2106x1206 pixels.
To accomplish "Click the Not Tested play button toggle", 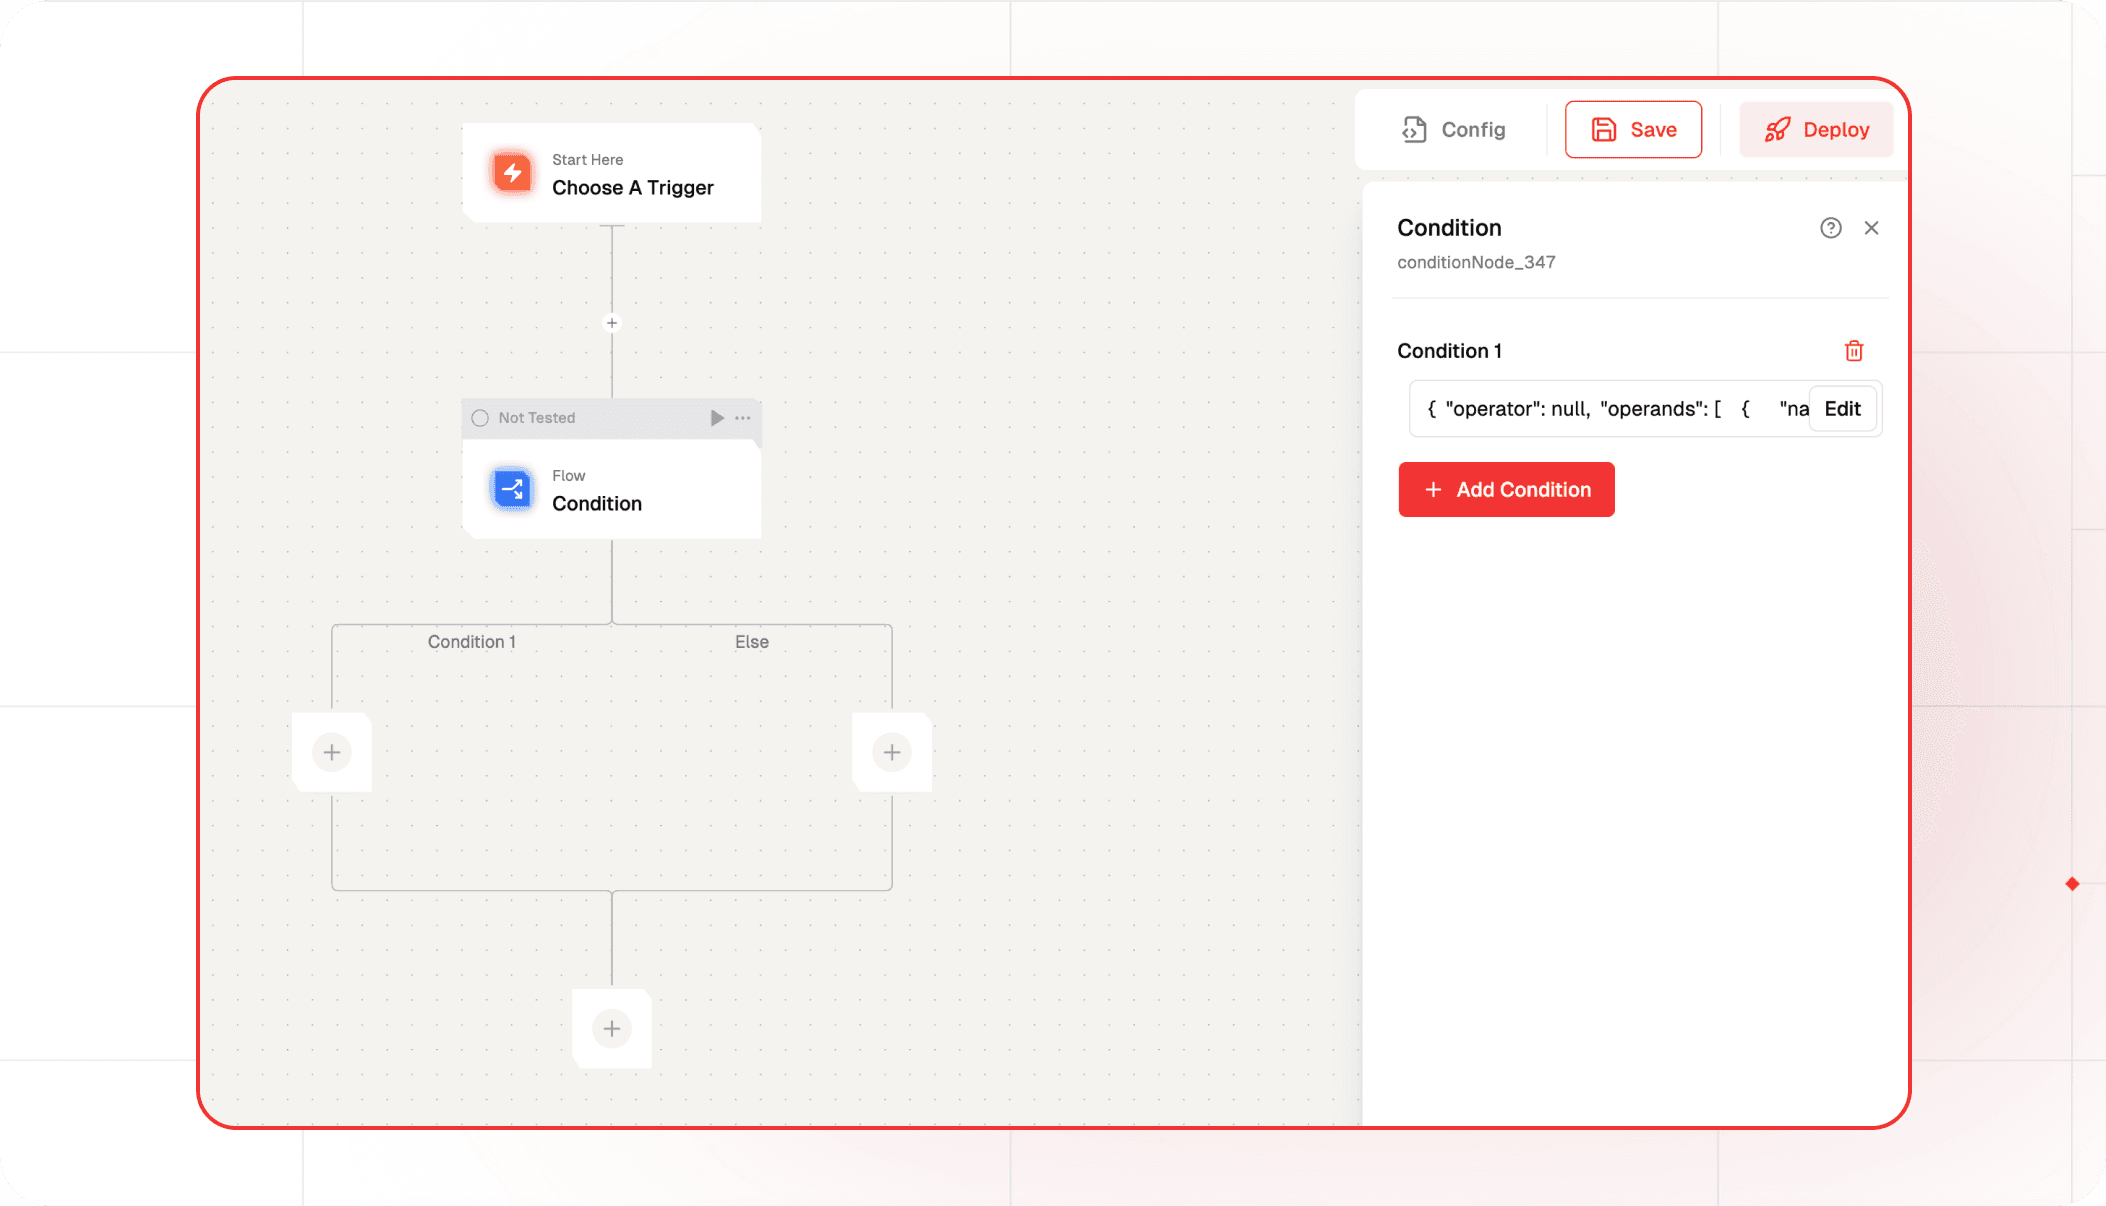I will (716, 418).
